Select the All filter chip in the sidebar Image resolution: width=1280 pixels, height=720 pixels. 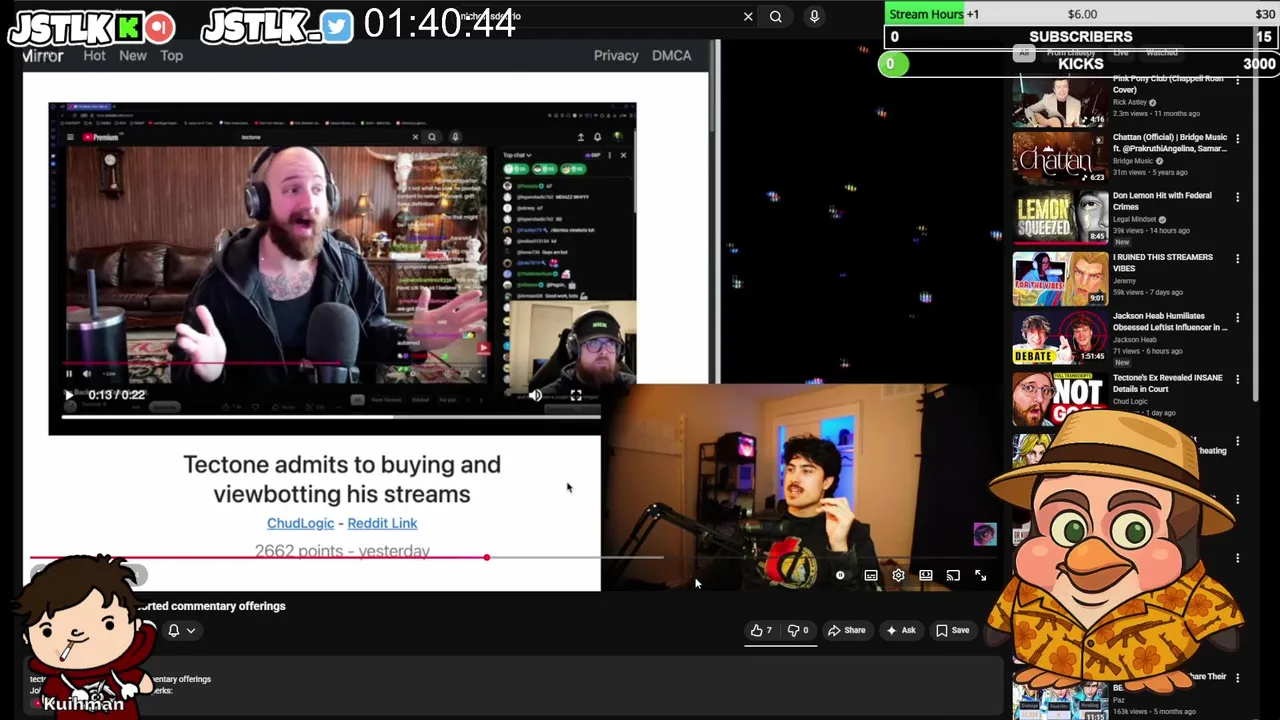1023,53
